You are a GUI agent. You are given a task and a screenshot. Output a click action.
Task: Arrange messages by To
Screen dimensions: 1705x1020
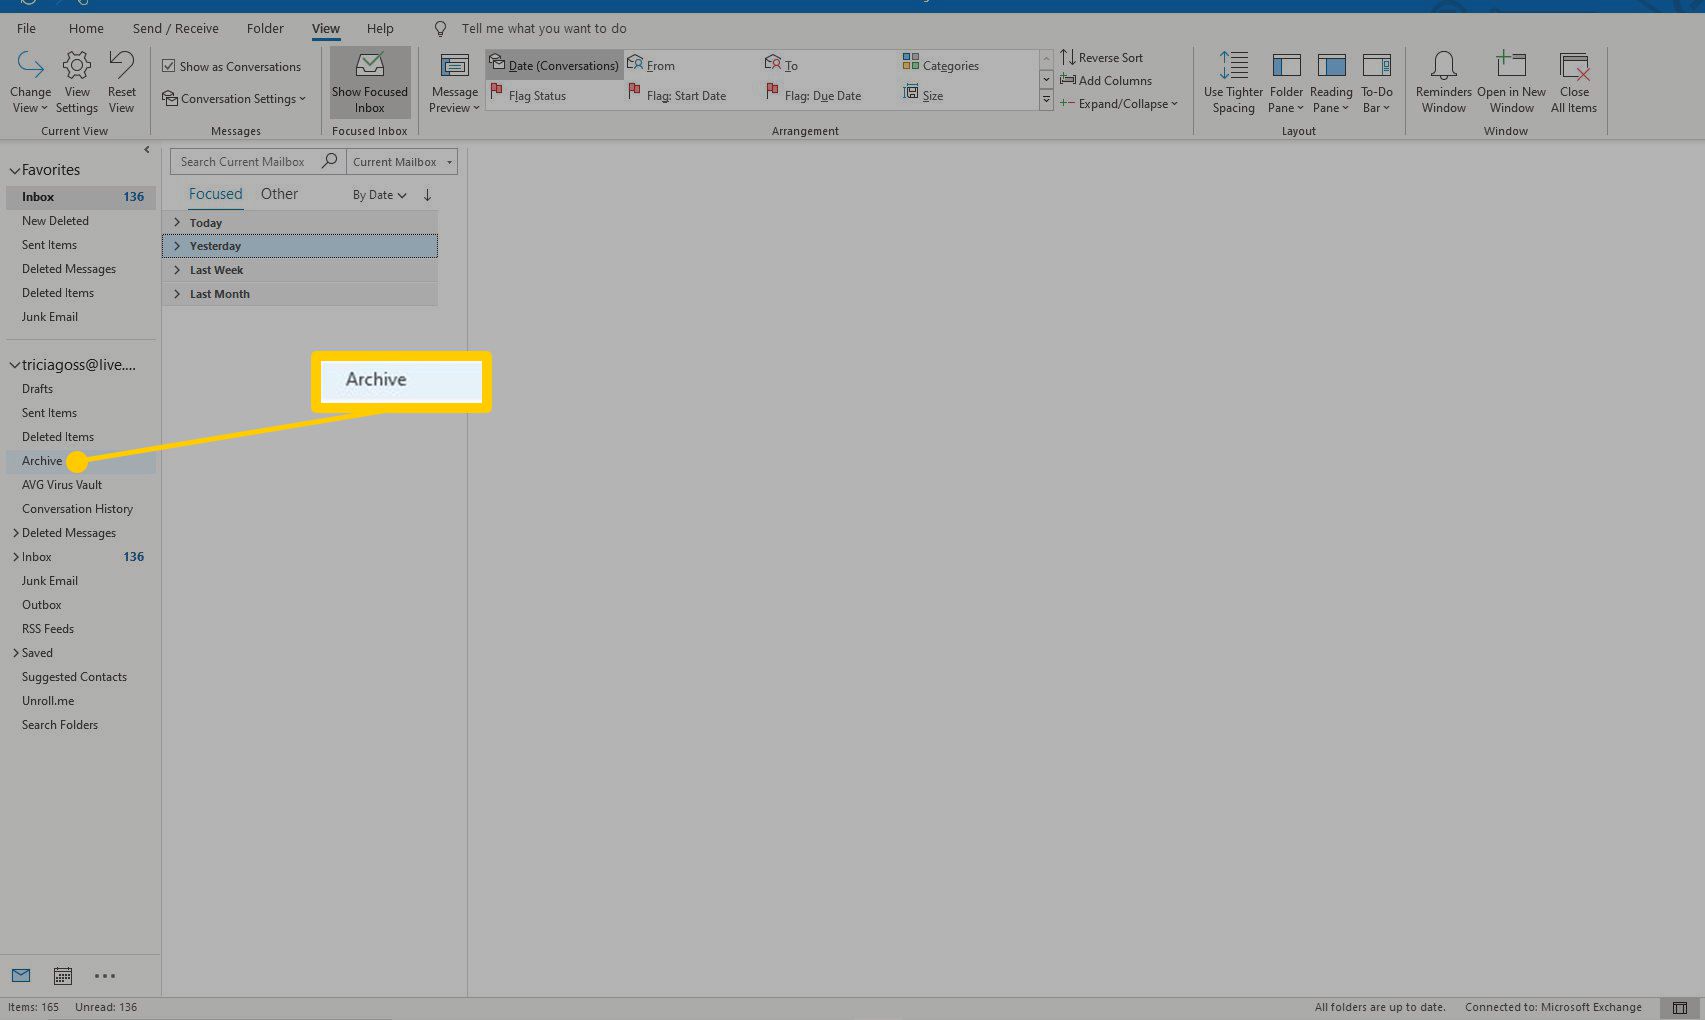(781, 65)
